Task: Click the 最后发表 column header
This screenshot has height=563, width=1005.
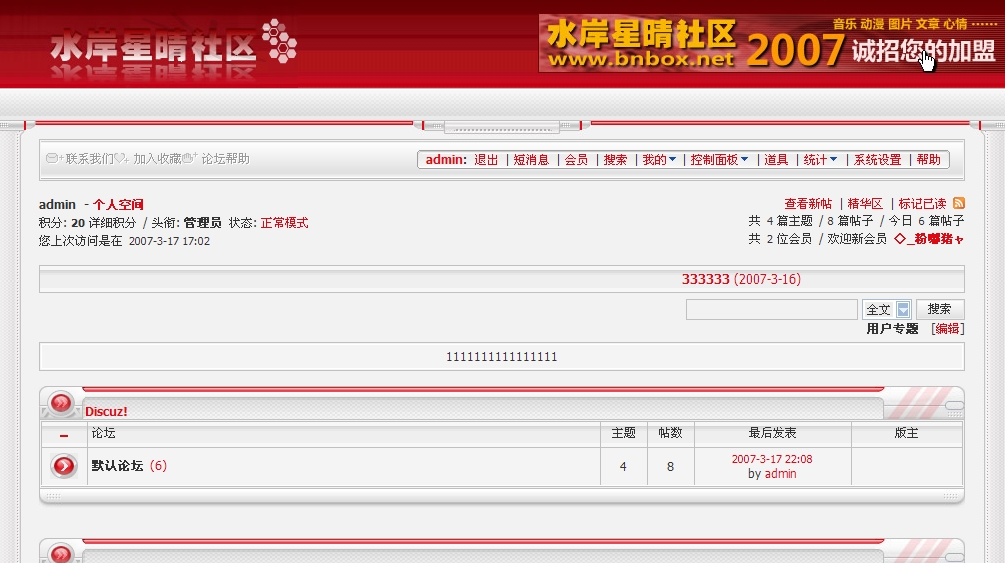Action: (x=772, y=433)
